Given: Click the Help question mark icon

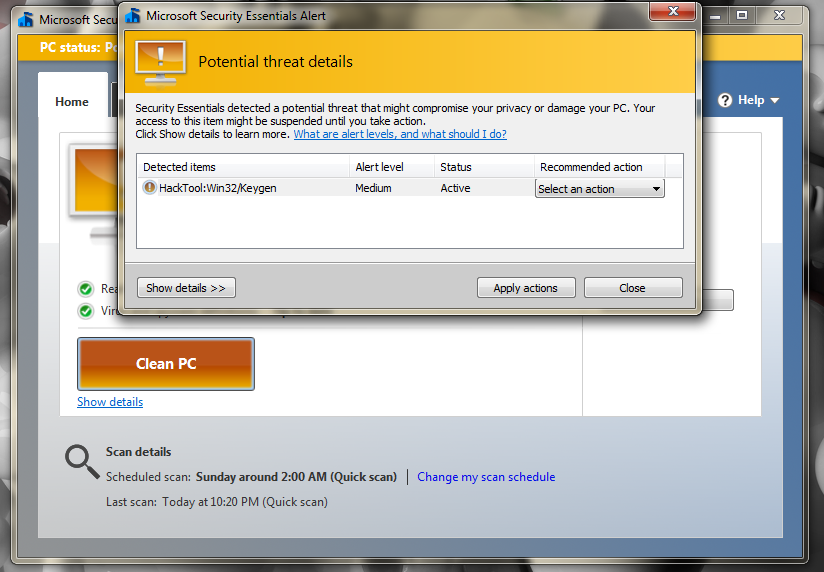Looking at the screenshot, I should pos(725,100).
